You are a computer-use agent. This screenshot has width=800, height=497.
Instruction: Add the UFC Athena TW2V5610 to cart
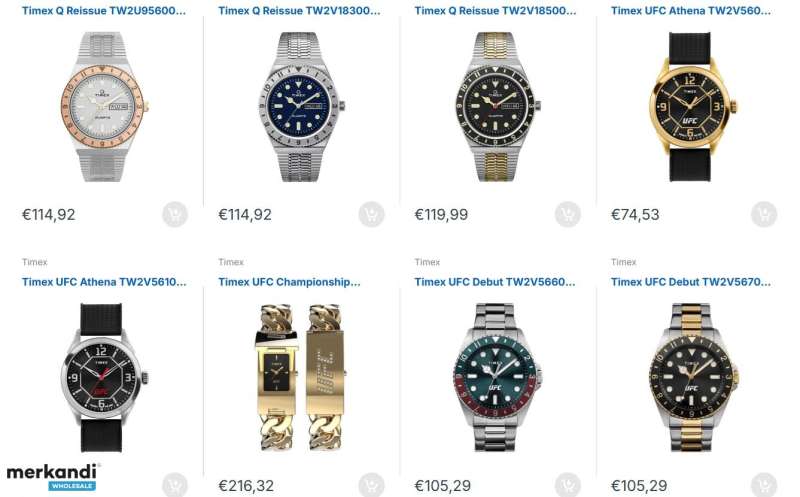175,485
